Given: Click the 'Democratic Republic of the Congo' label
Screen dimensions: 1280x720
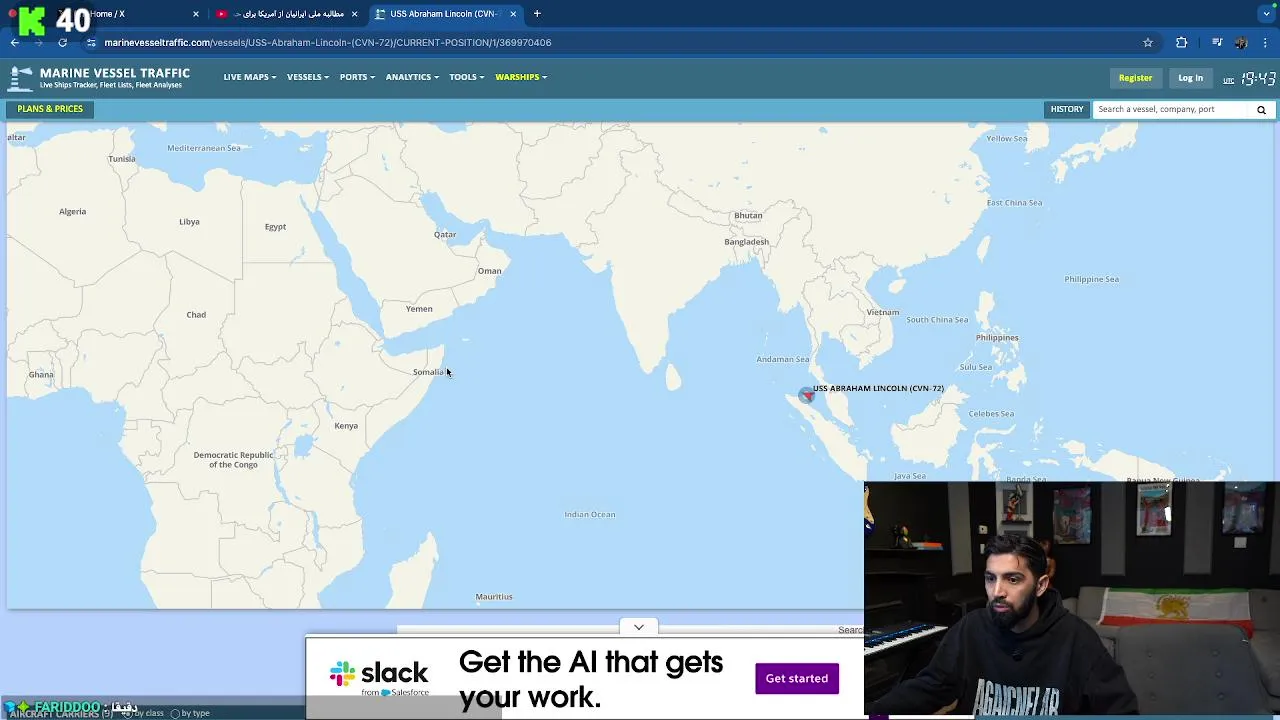Looking at the screenshot, I should click(233, 460).
